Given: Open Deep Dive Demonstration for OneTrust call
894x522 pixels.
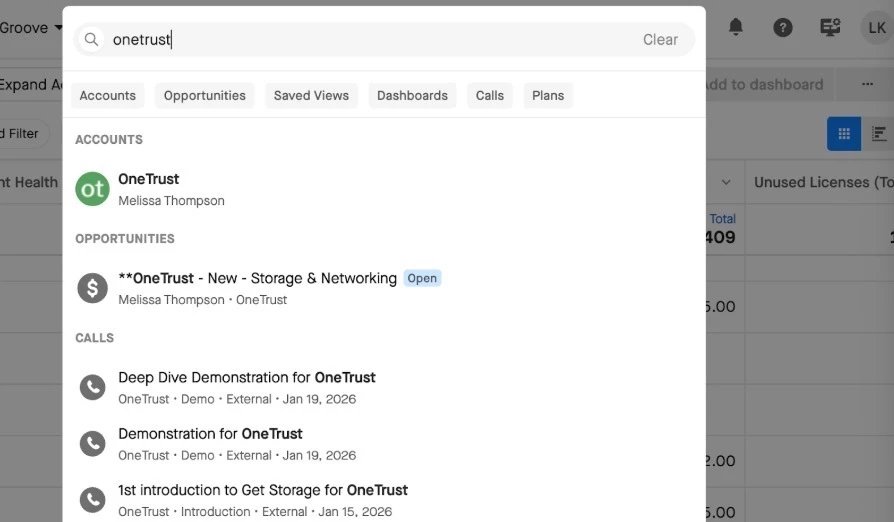Looking at the screenshot, I should (x=384, y=388).
